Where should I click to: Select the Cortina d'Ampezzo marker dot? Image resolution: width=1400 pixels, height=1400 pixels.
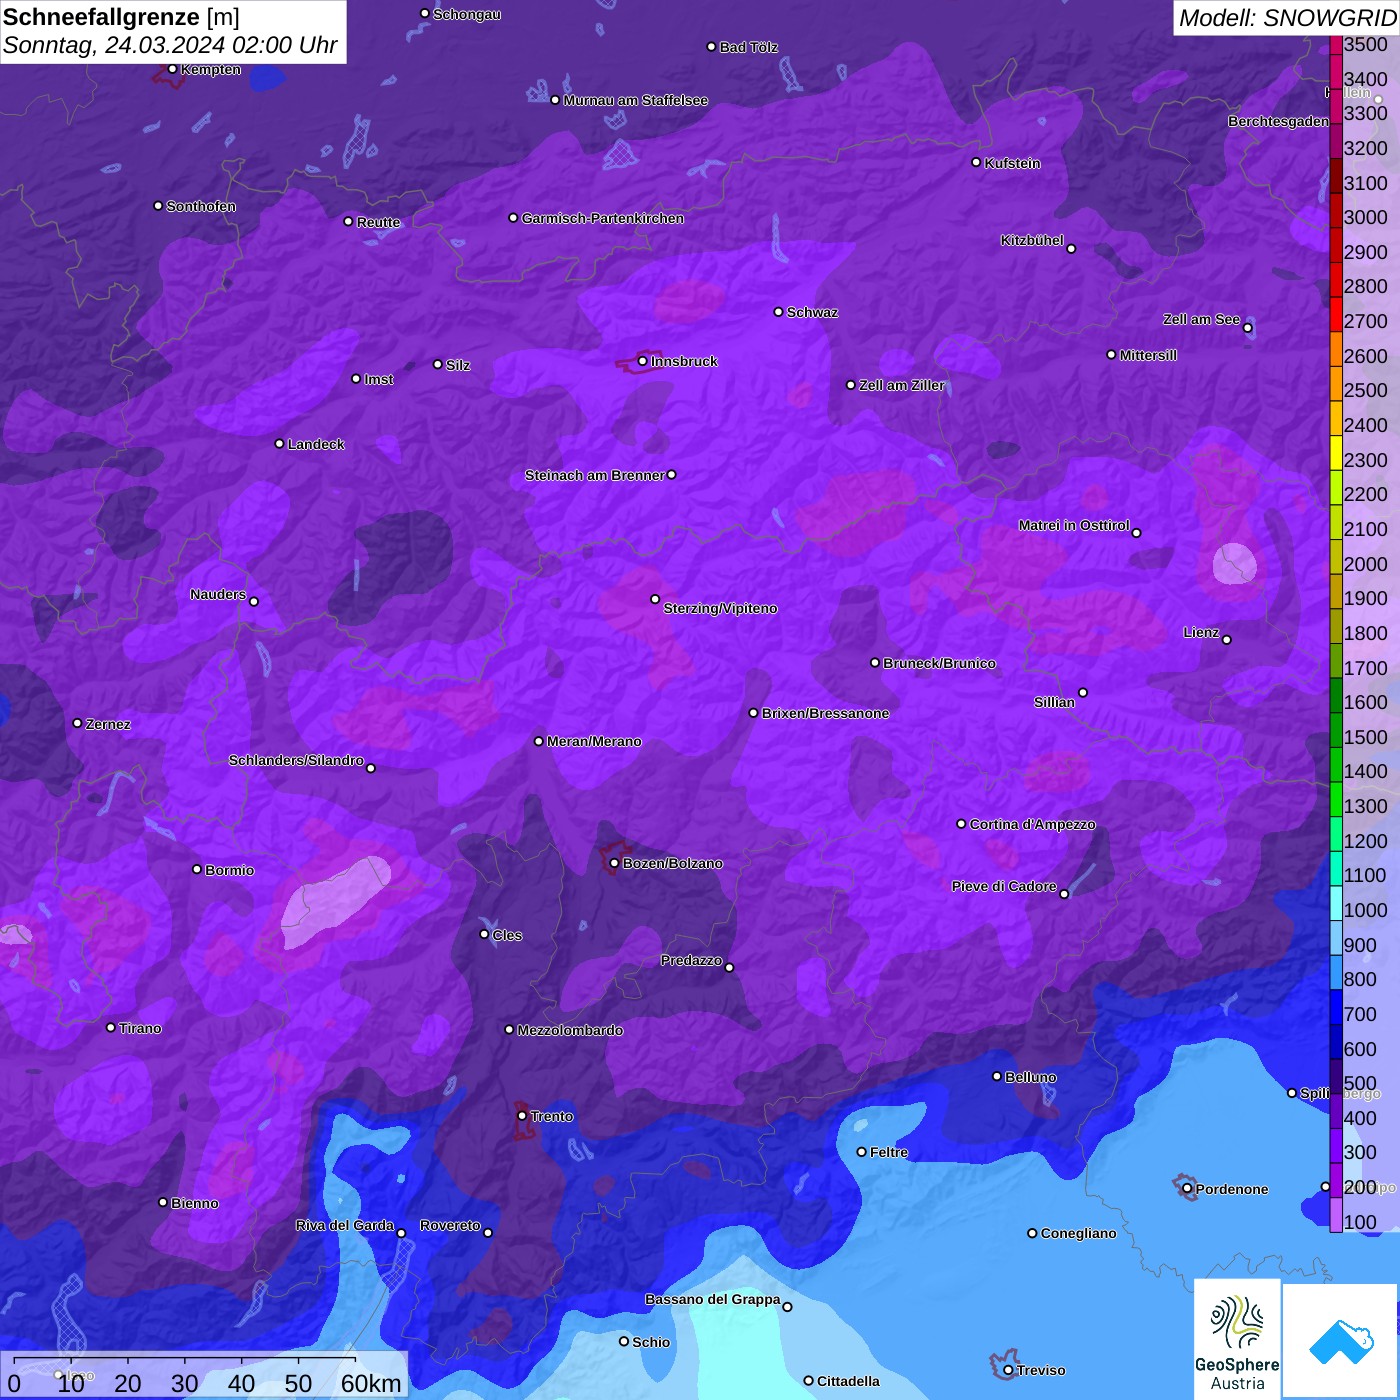(x=961, y=824)
